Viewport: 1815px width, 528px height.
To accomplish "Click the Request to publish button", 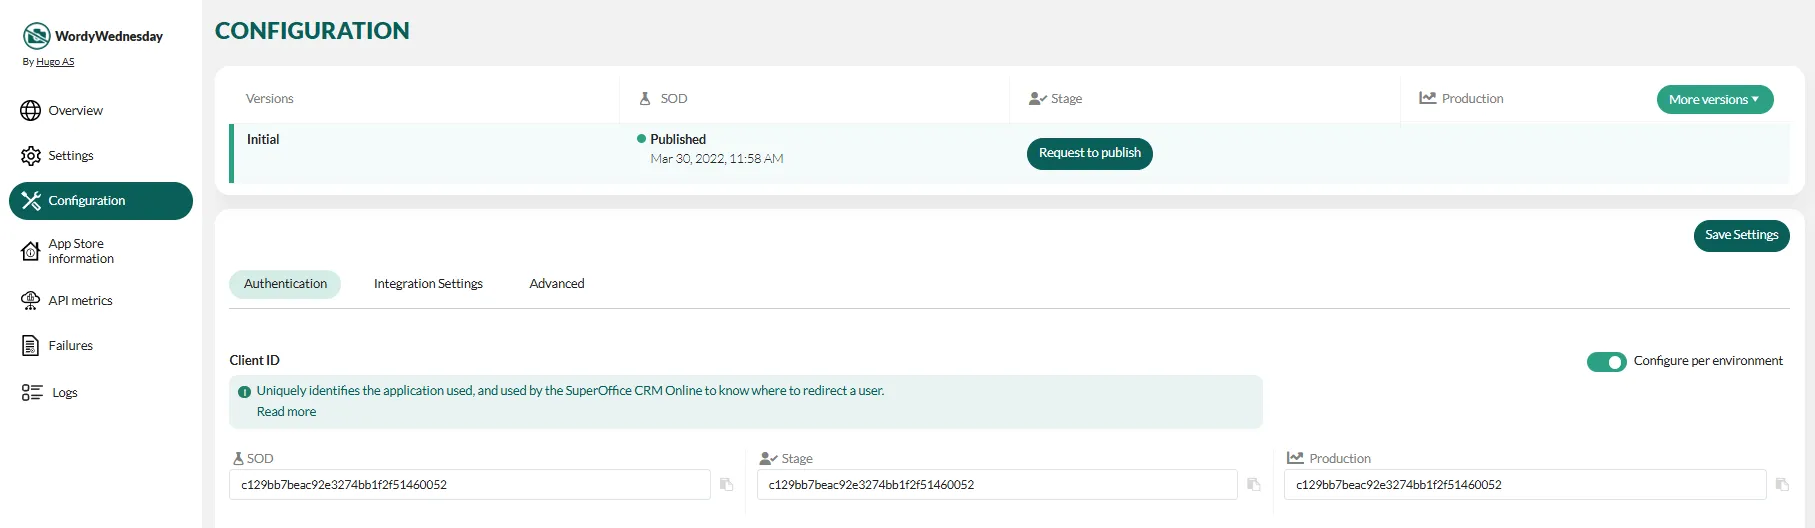I will (x=1089, y=153).
